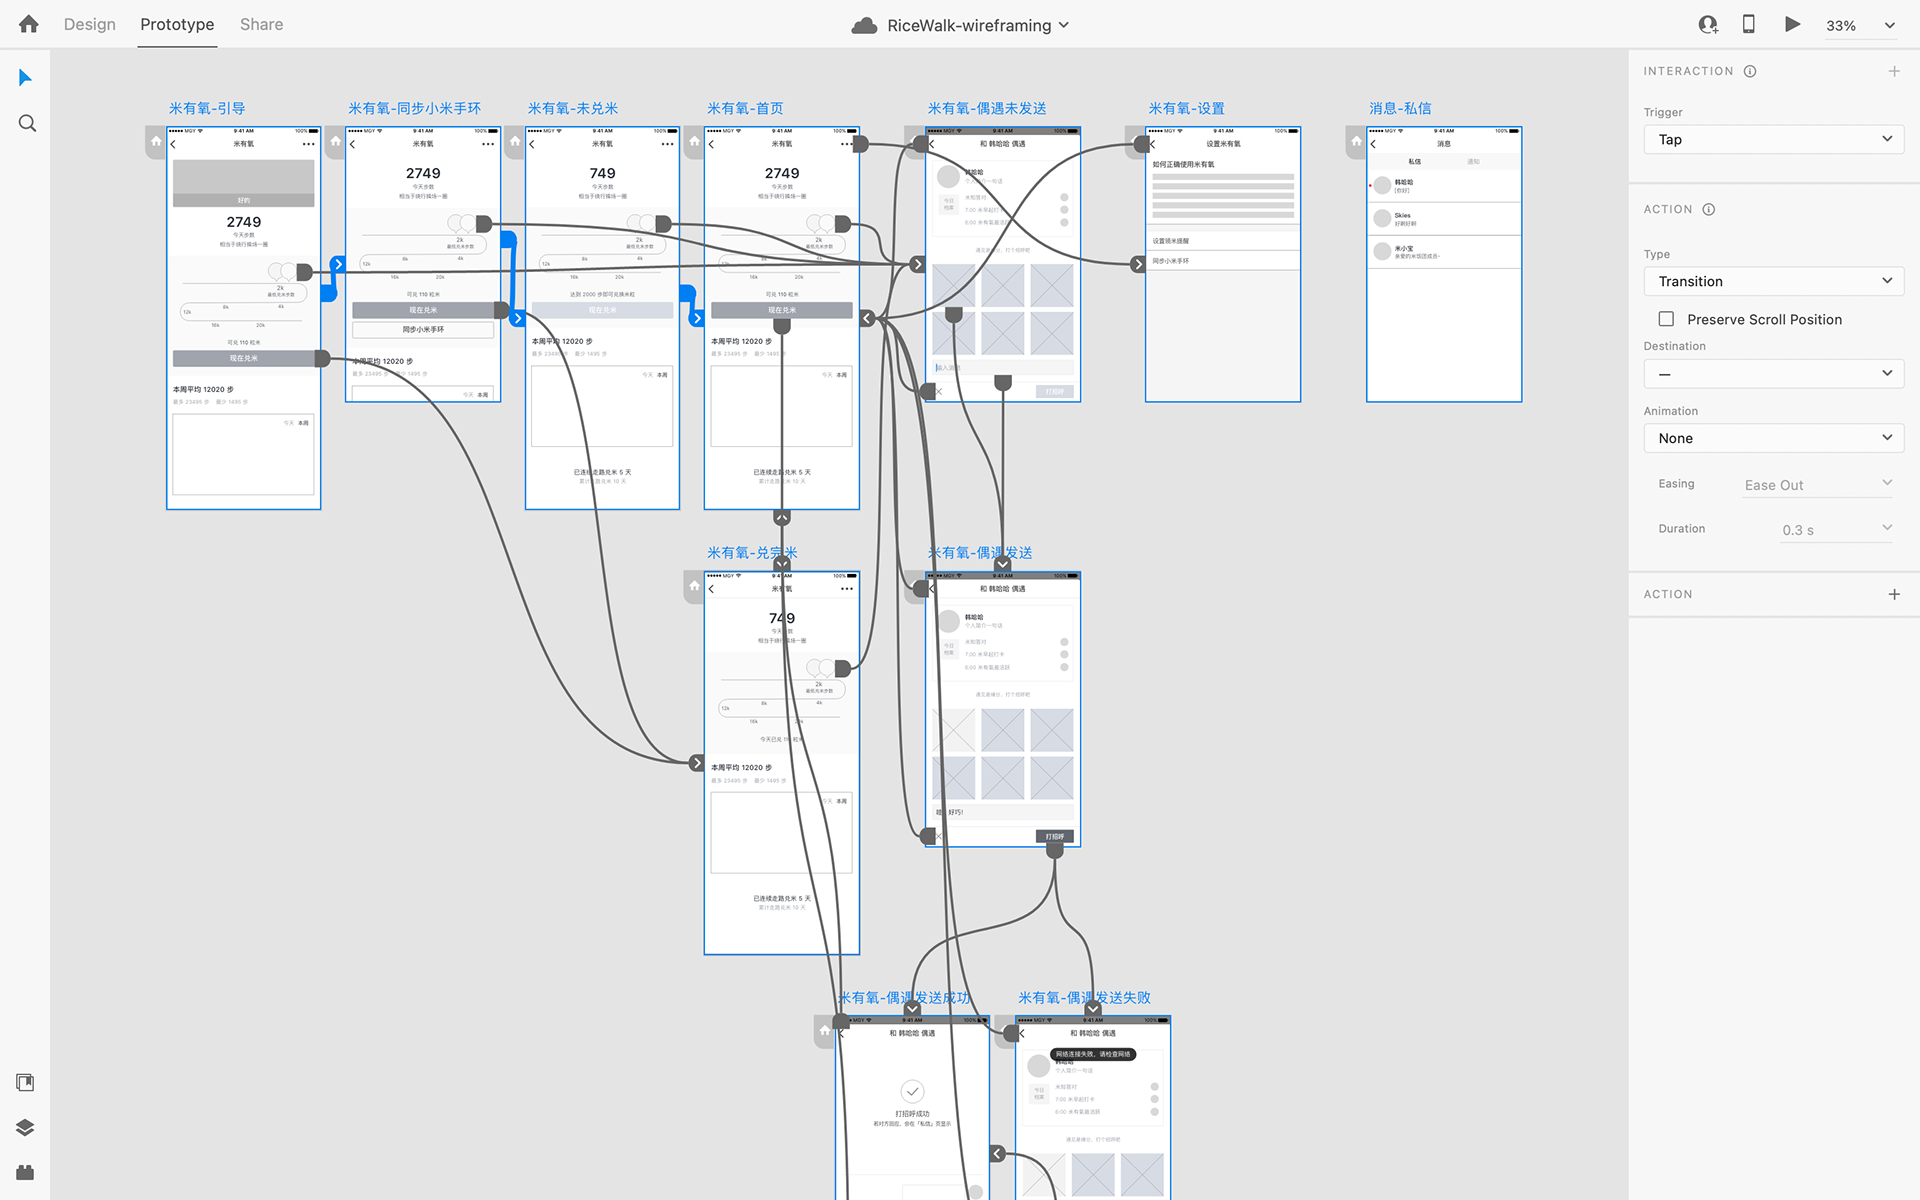
Task: Click home flow tab of 米有氧-引导 artboard
Action: pos(156,142)
